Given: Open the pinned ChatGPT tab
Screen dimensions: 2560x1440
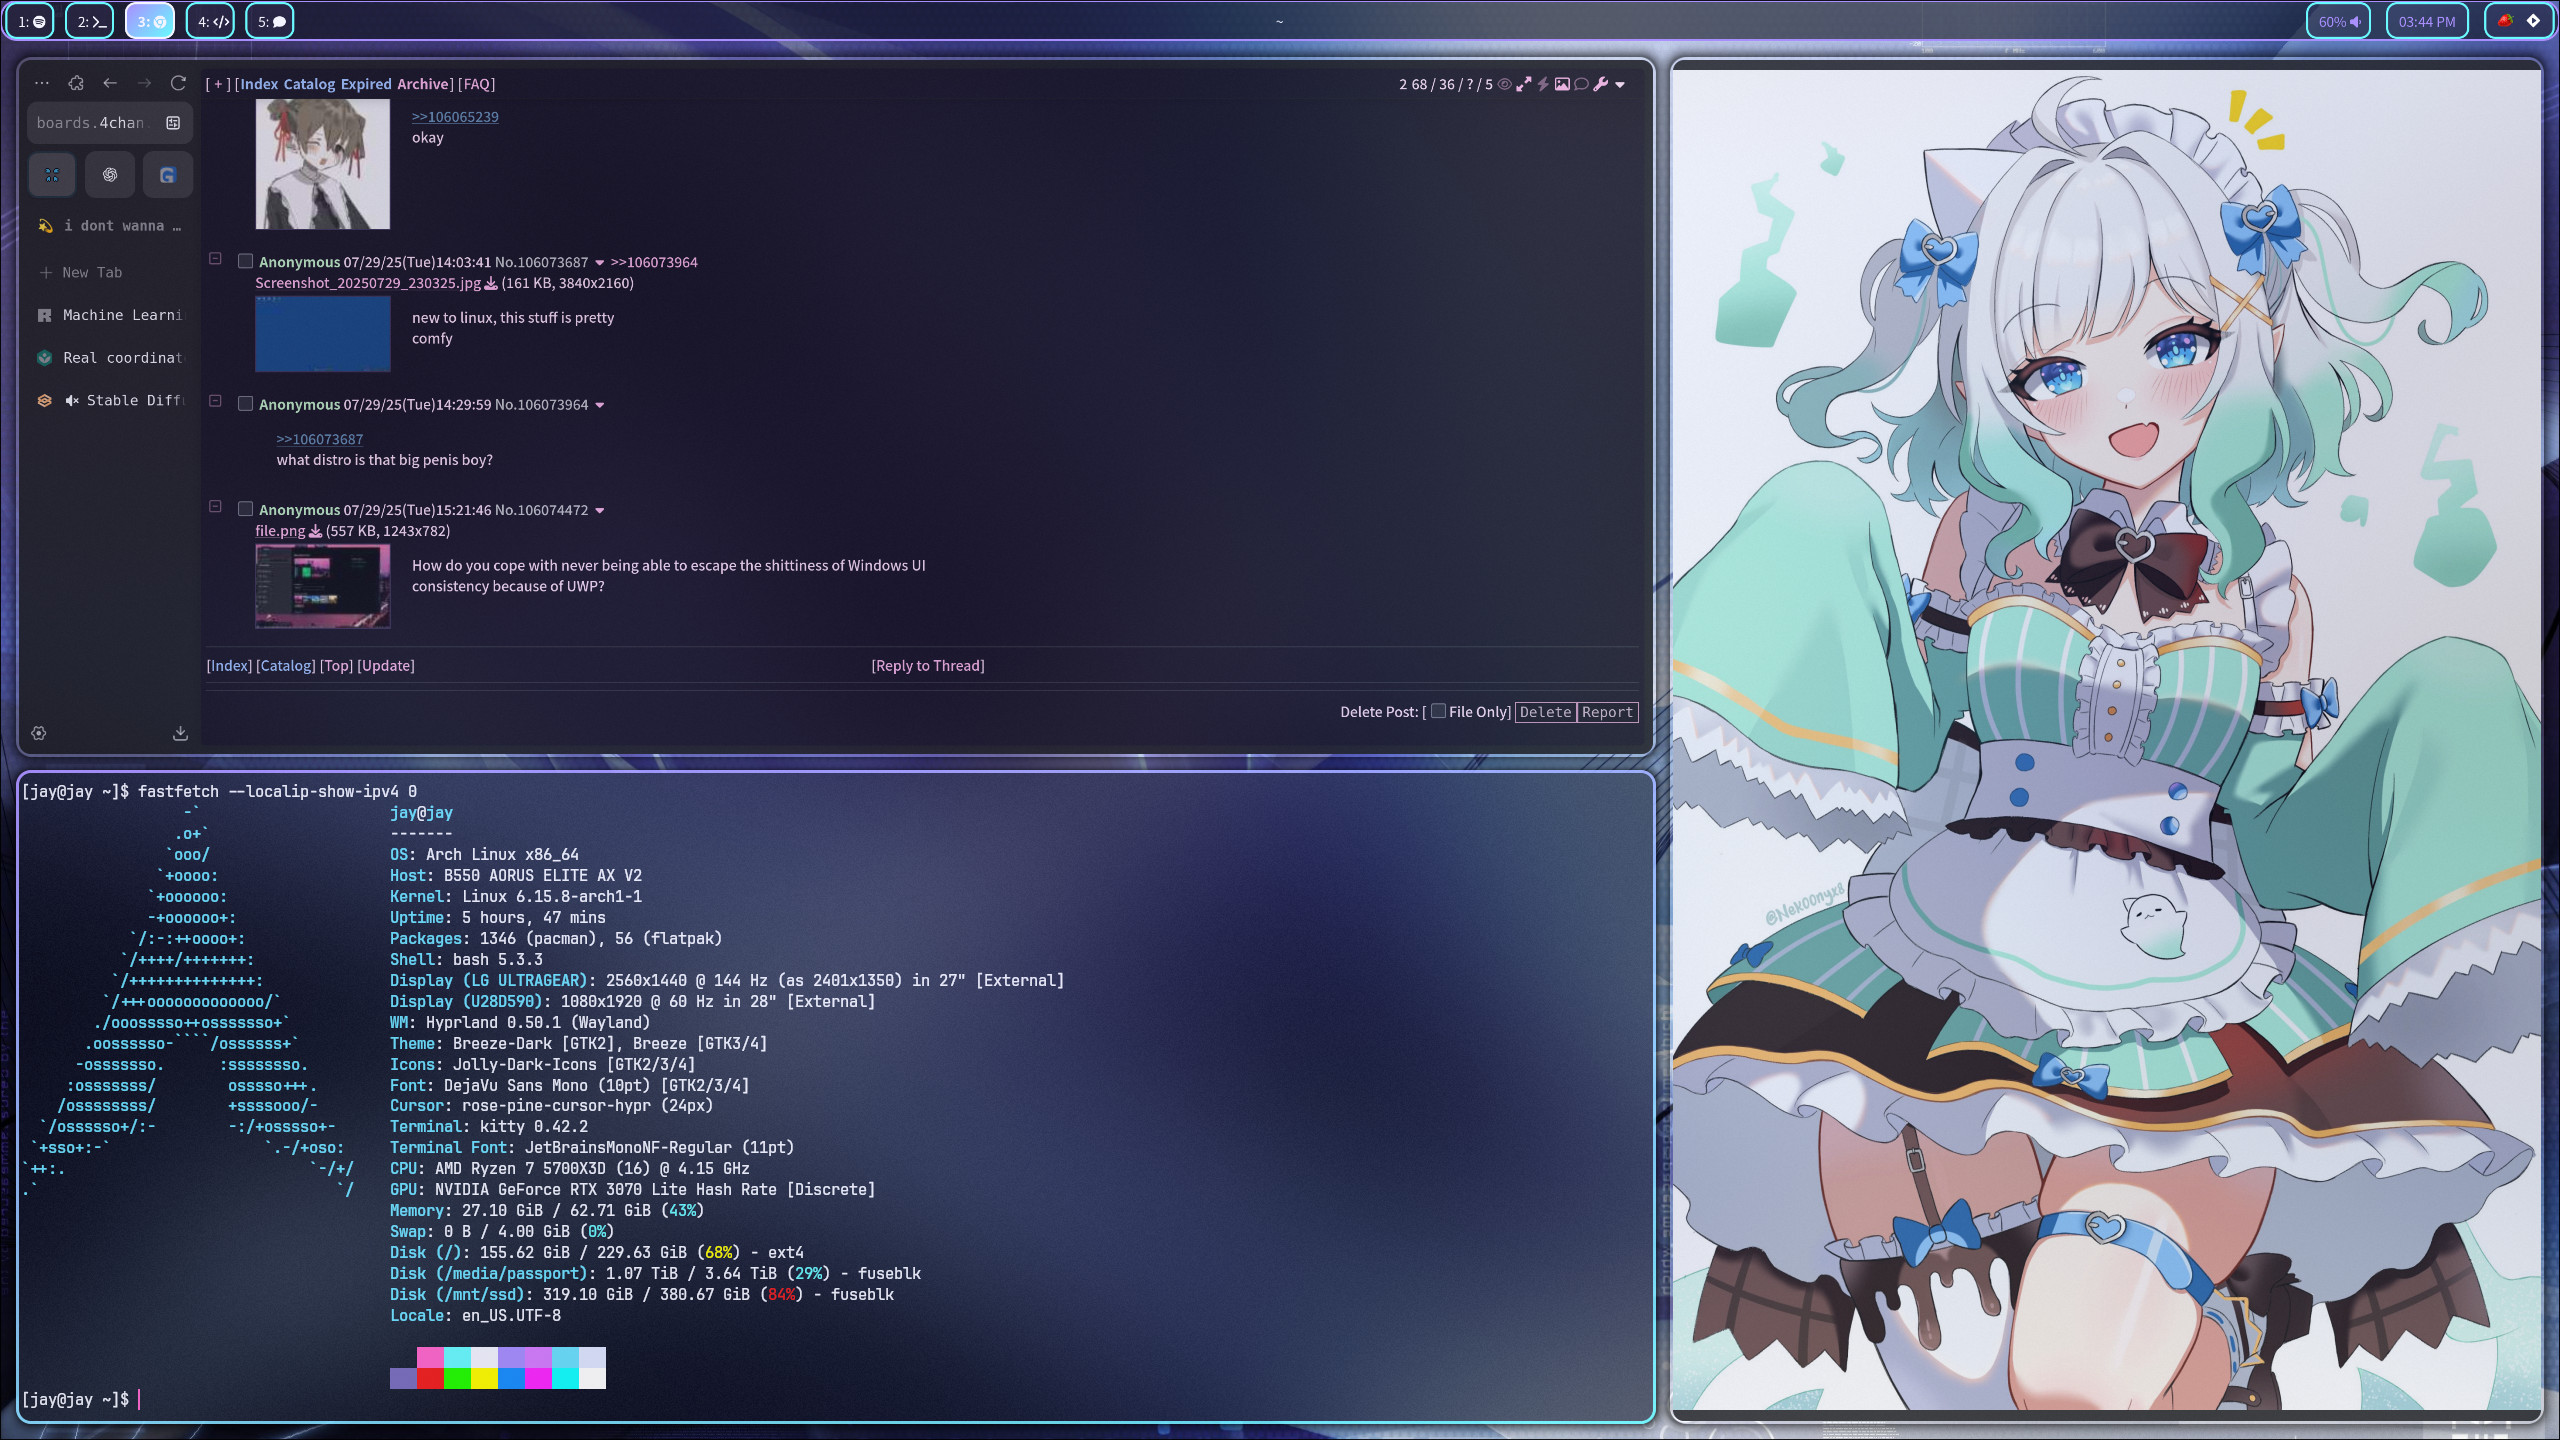Looking at the screenshot, I should coord(110,175).
